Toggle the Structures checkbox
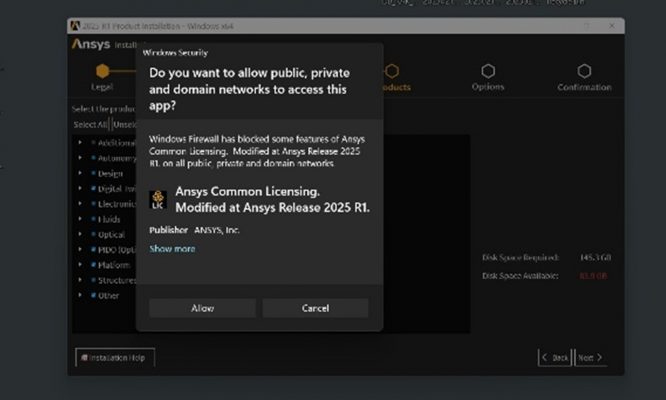This screenshot has width=666, height=400. point(93,280)
